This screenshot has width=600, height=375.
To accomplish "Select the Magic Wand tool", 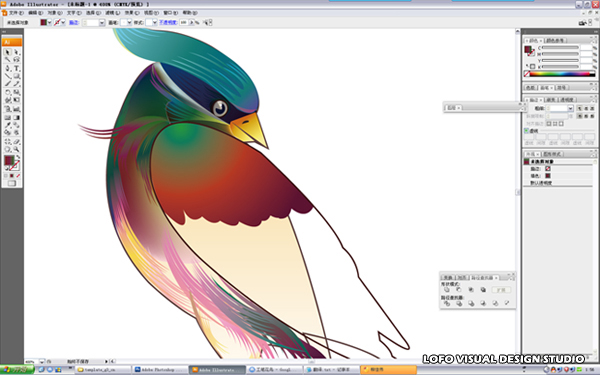I will 7,60.
